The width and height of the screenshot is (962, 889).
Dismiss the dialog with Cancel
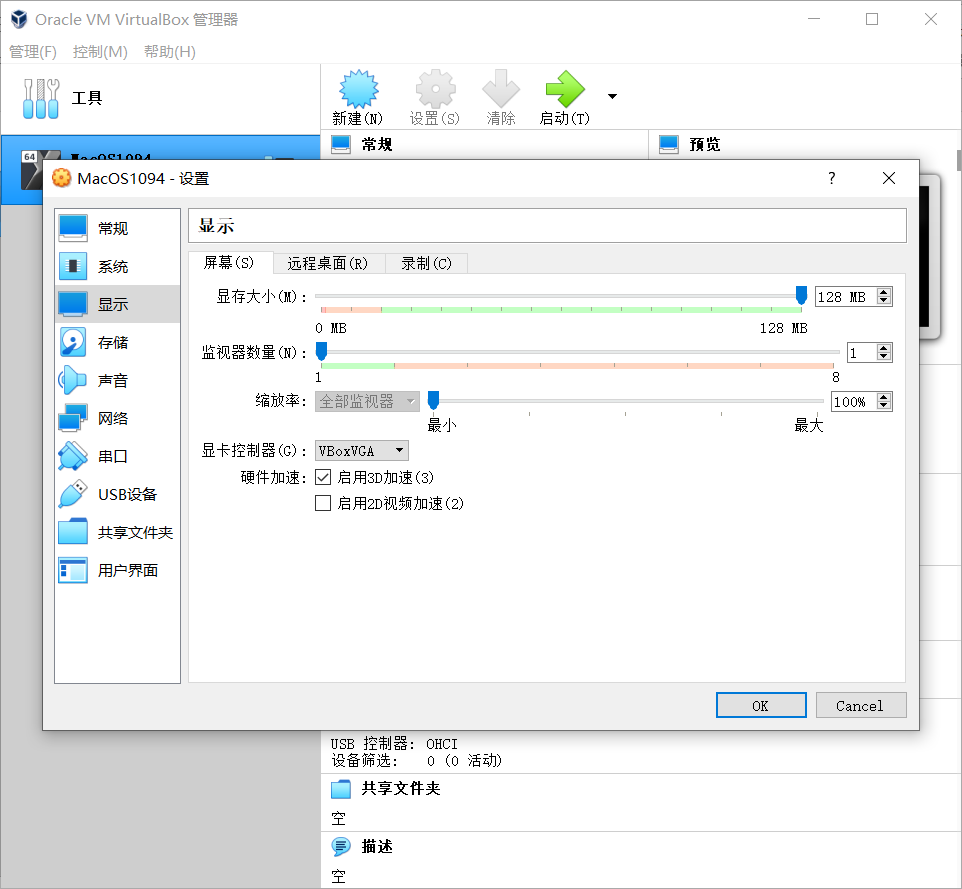[861, 705]
